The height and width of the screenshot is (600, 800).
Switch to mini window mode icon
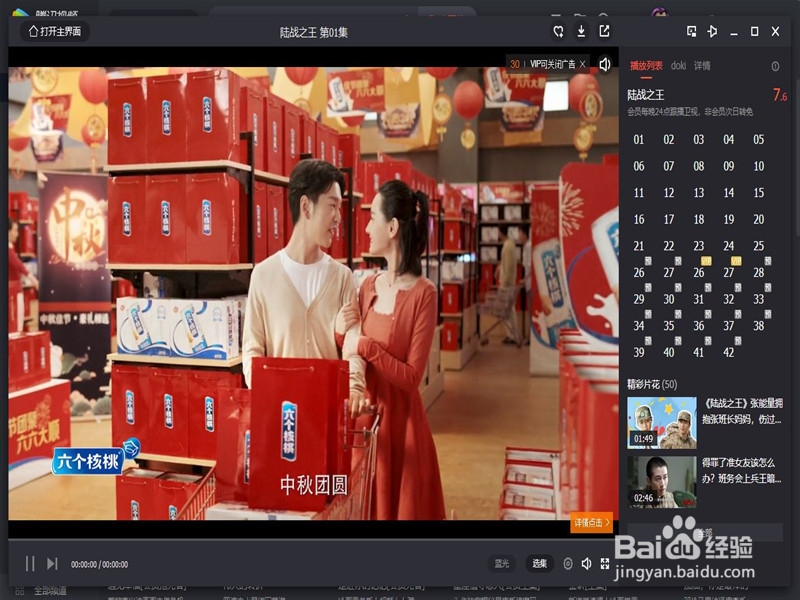pos(691,32)
